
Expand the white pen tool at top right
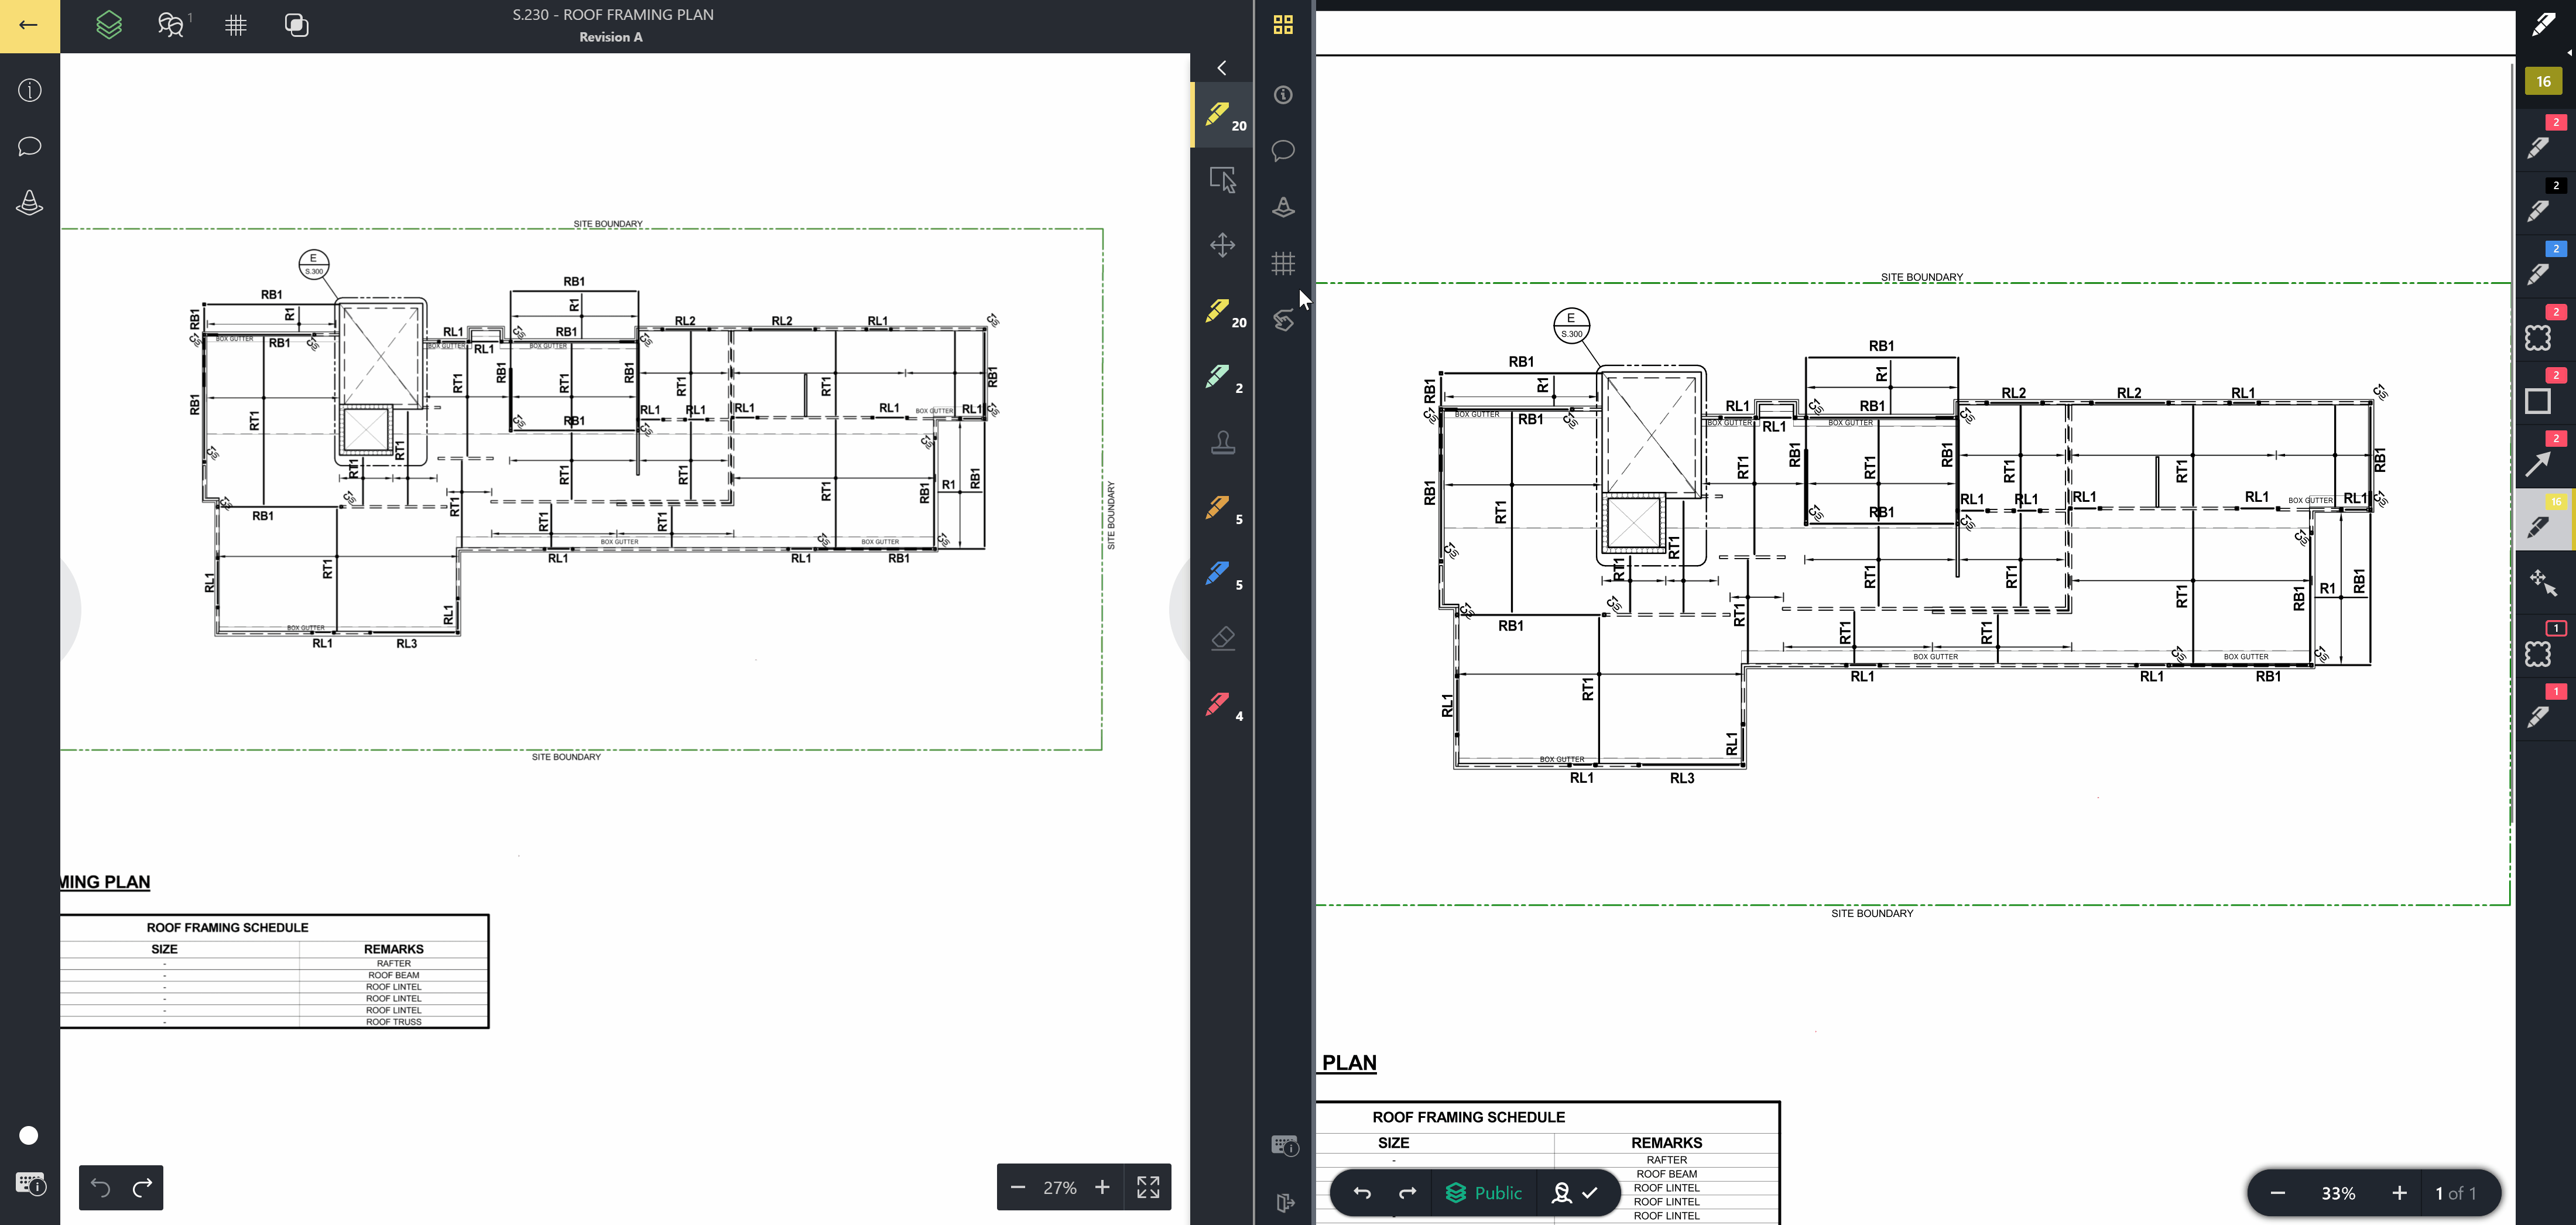point(2545,25)
